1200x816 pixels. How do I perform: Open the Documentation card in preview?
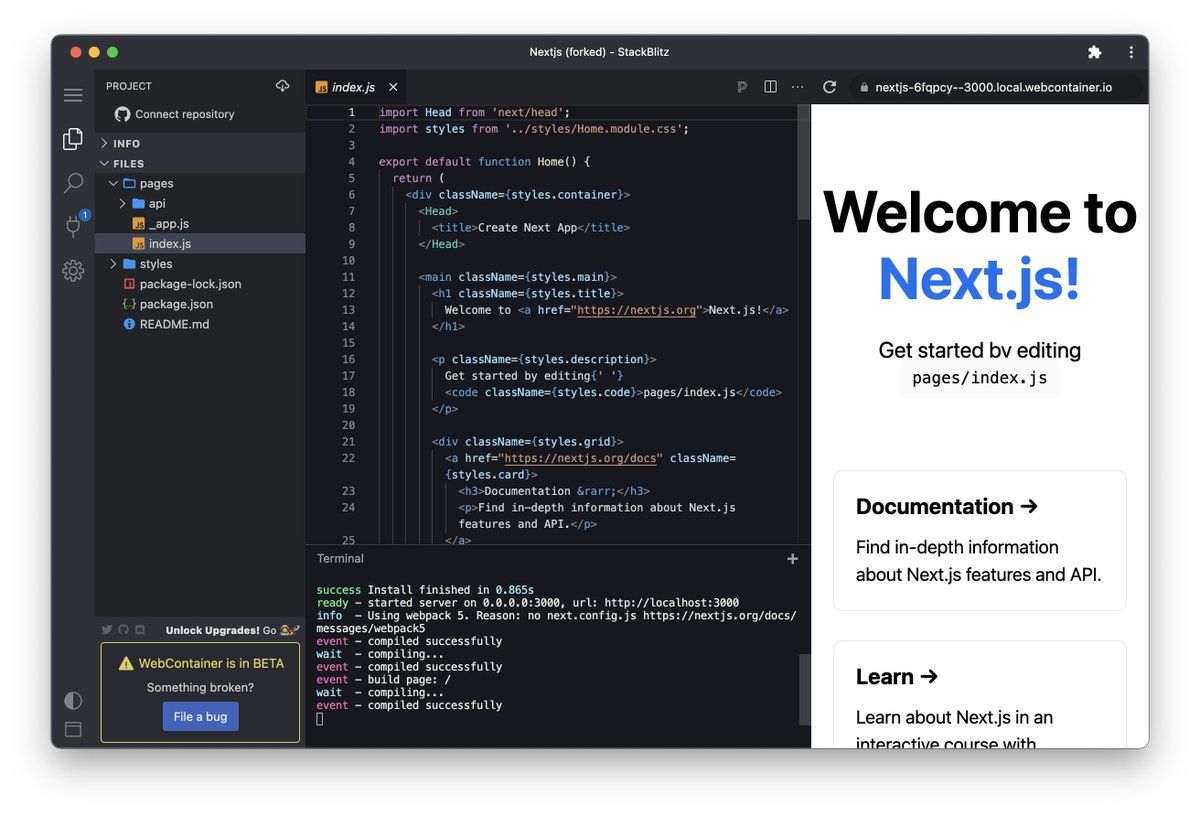(980, 540)
